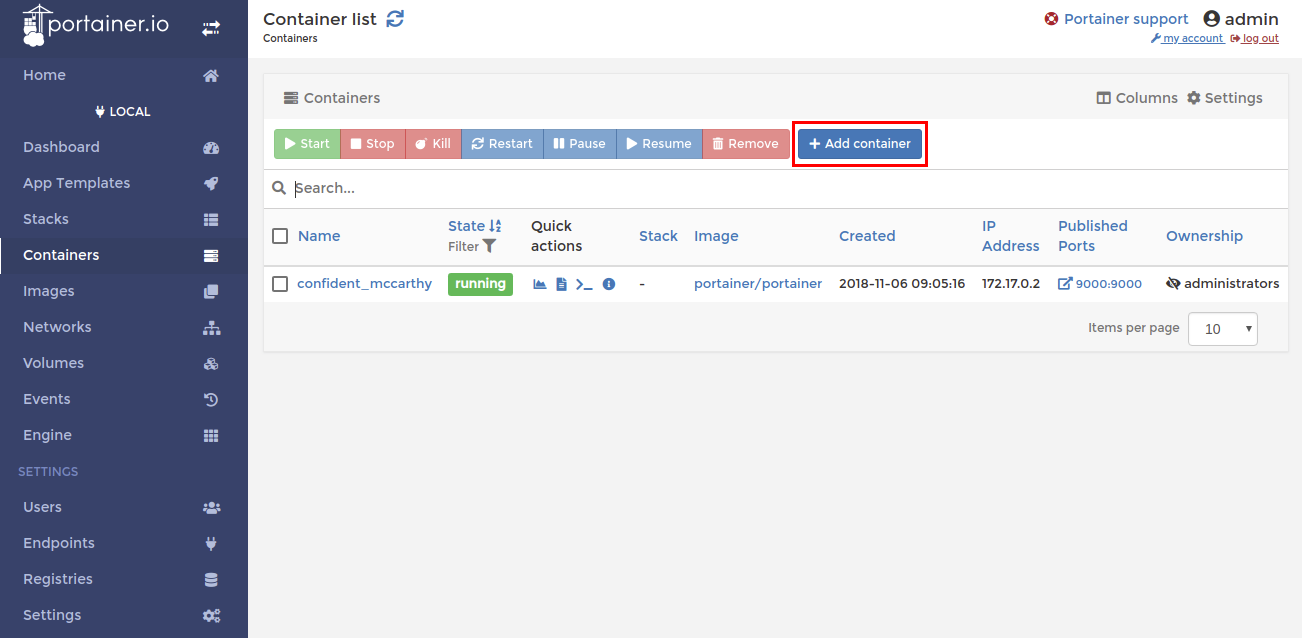The width and height of the screenshot is (1302, 638).
Task: Refresh the container list with the reload icon
Action: click(395, 19)
